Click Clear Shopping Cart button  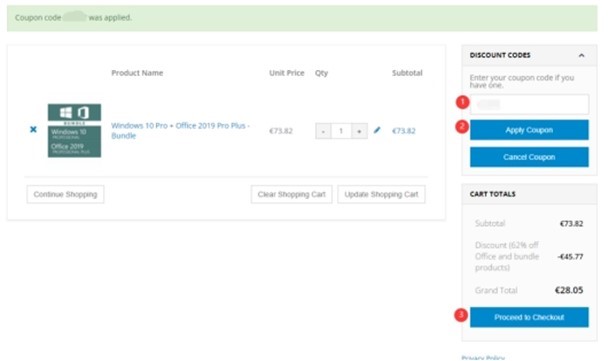point(291,194)
